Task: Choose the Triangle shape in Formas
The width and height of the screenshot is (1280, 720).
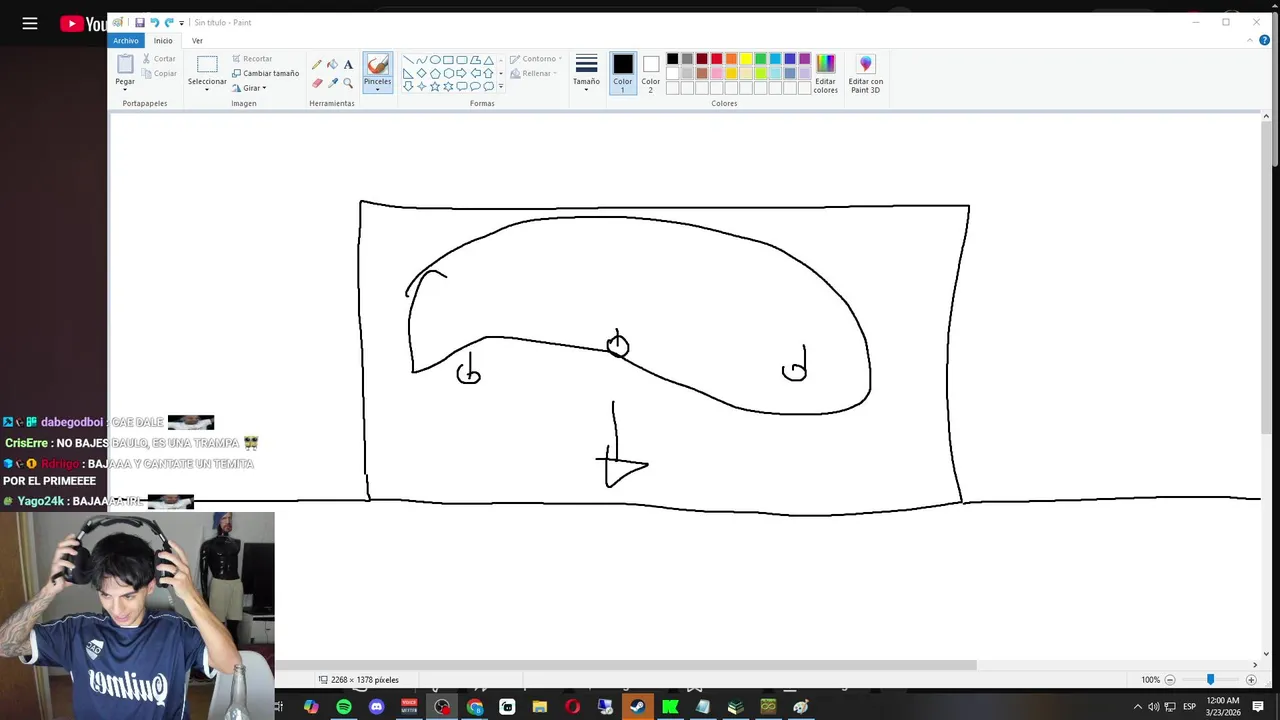Action: point(489,60)
